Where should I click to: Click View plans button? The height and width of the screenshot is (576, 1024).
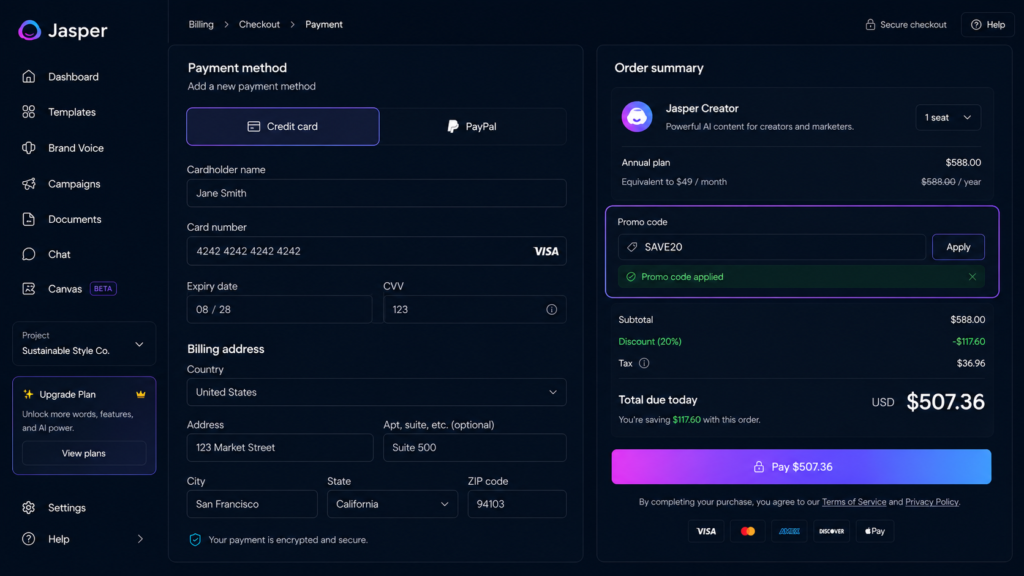coord(84,453)
